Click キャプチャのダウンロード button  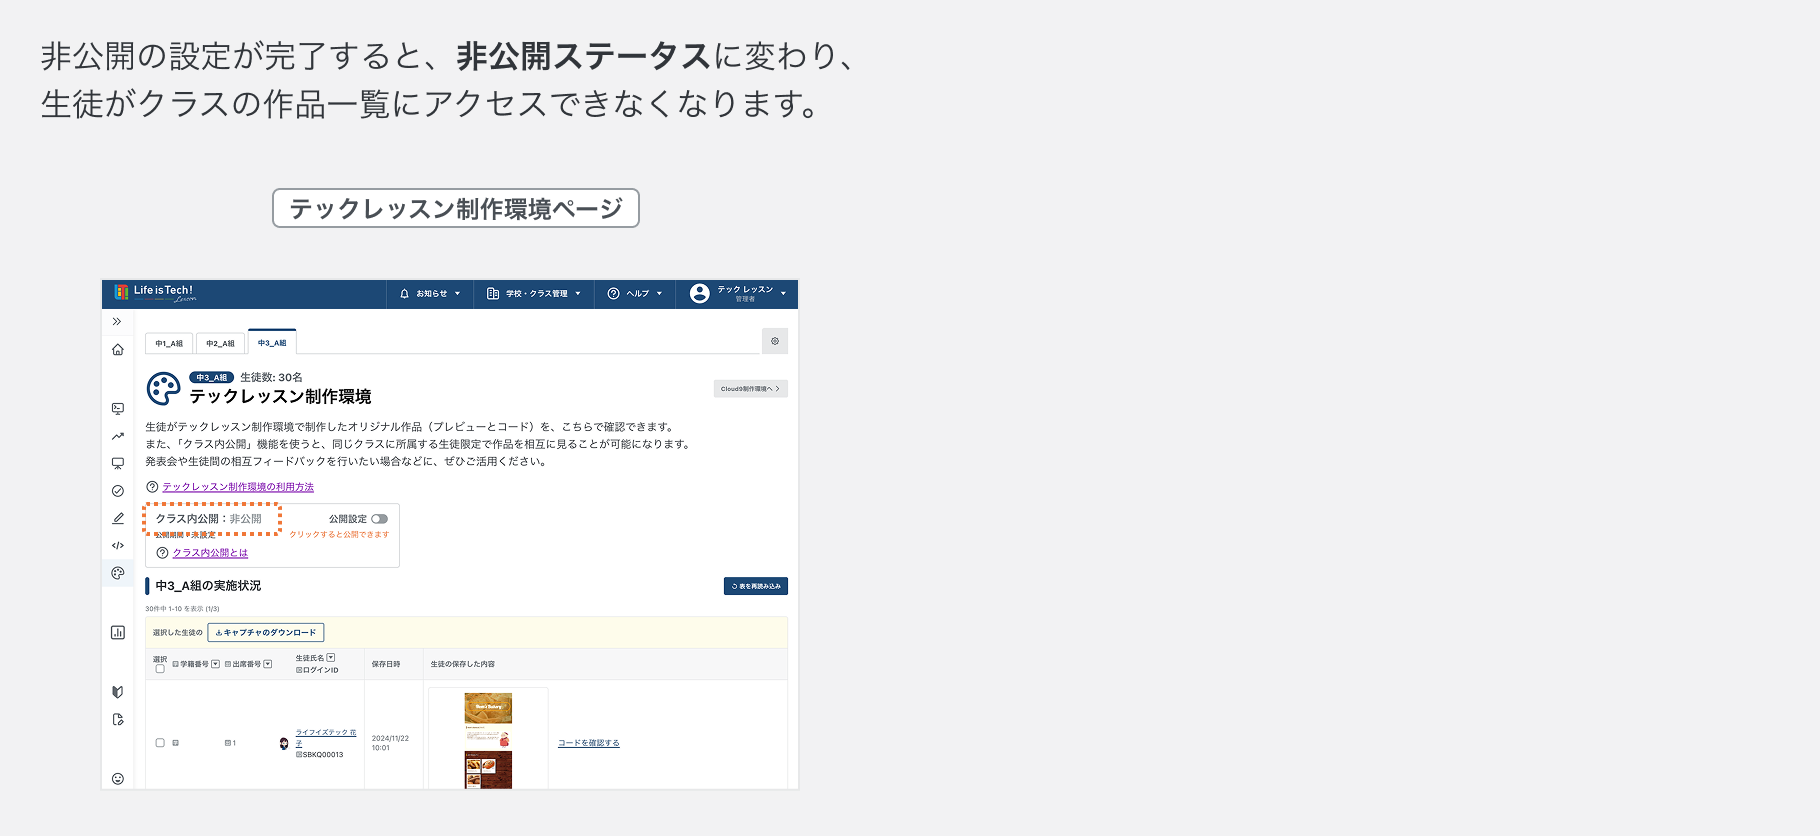click(266, 633)
